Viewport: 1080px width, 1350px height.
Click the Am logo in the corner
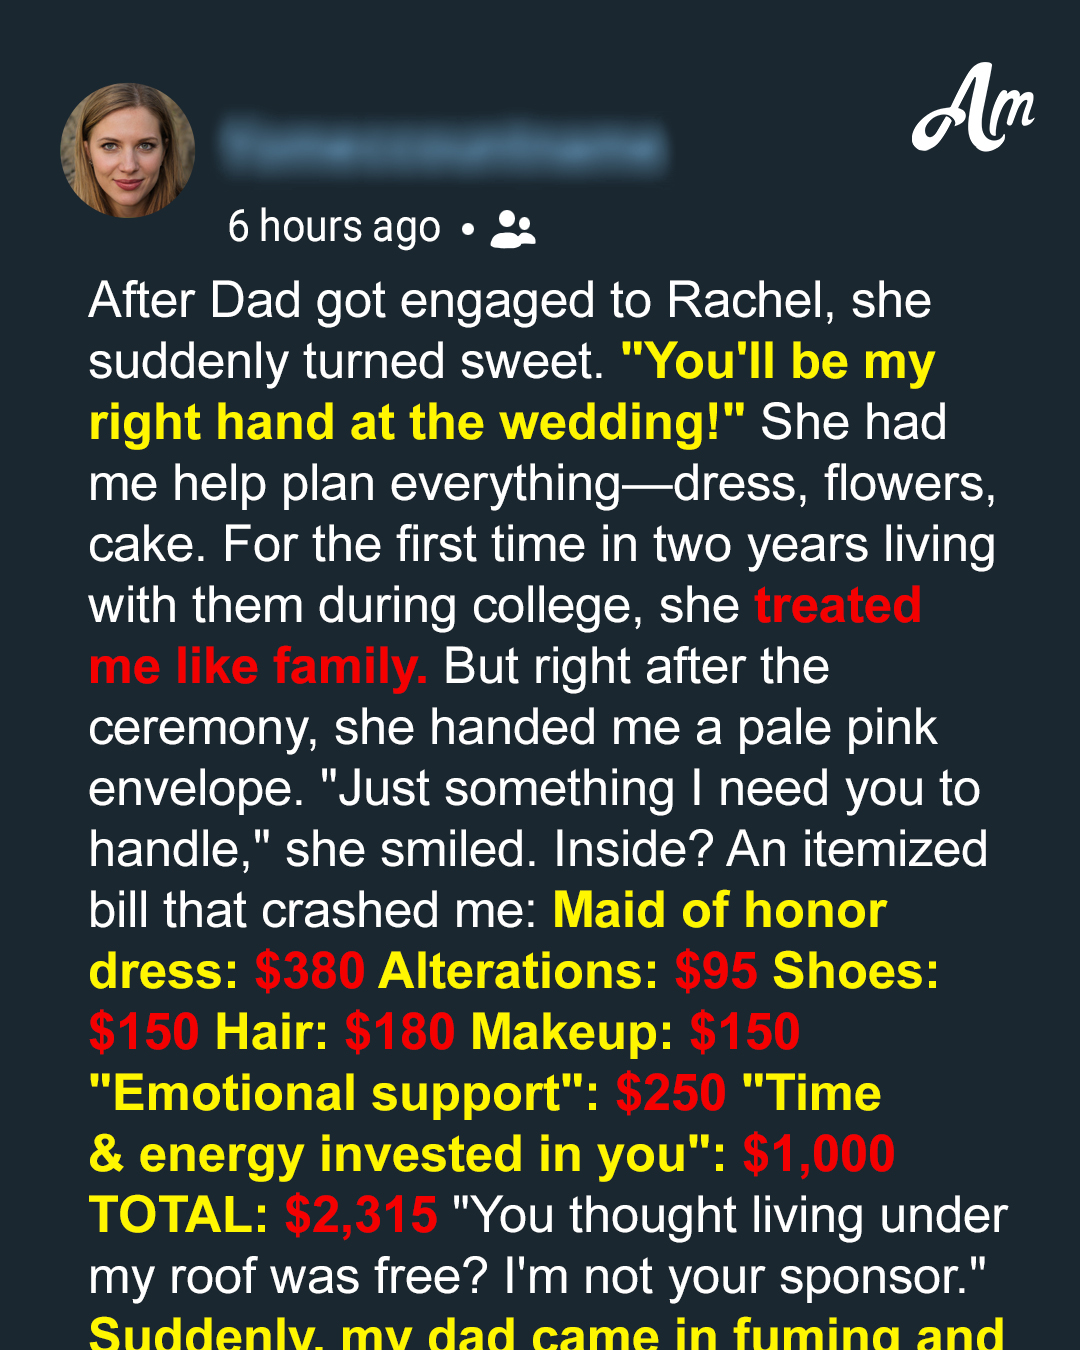(x=973, y=108)
